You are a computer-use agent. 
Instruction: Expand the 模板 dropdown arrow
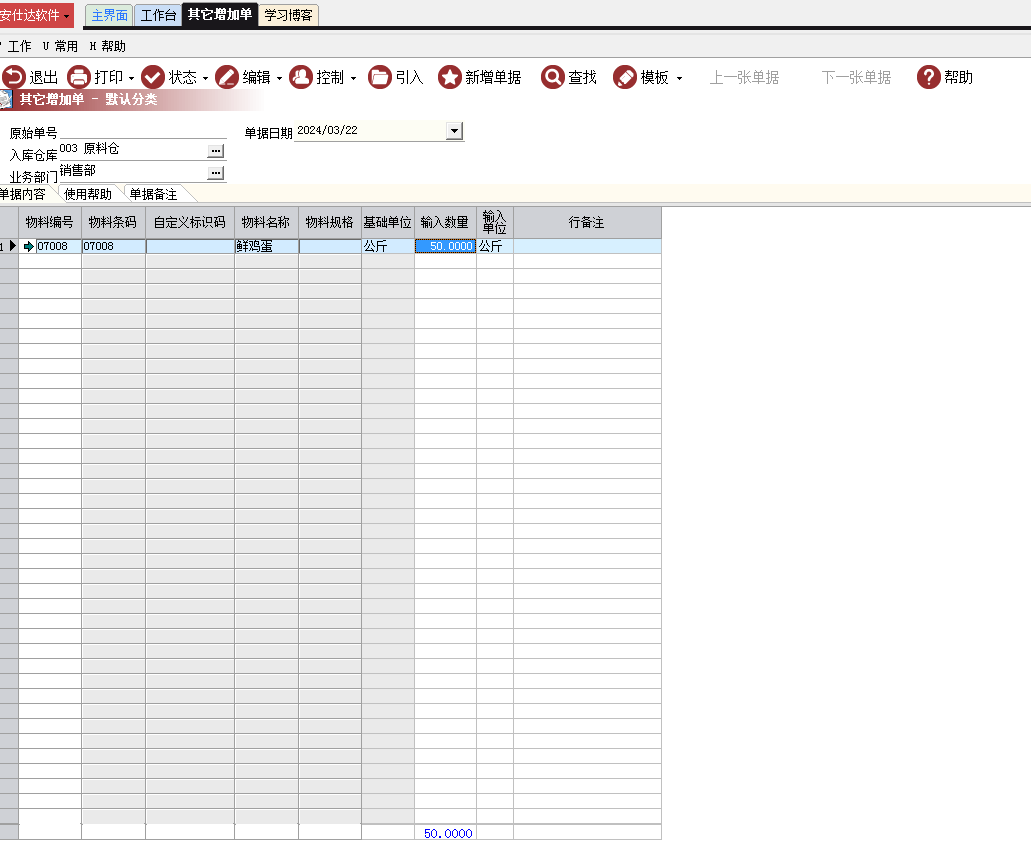(x=679, y=78)
